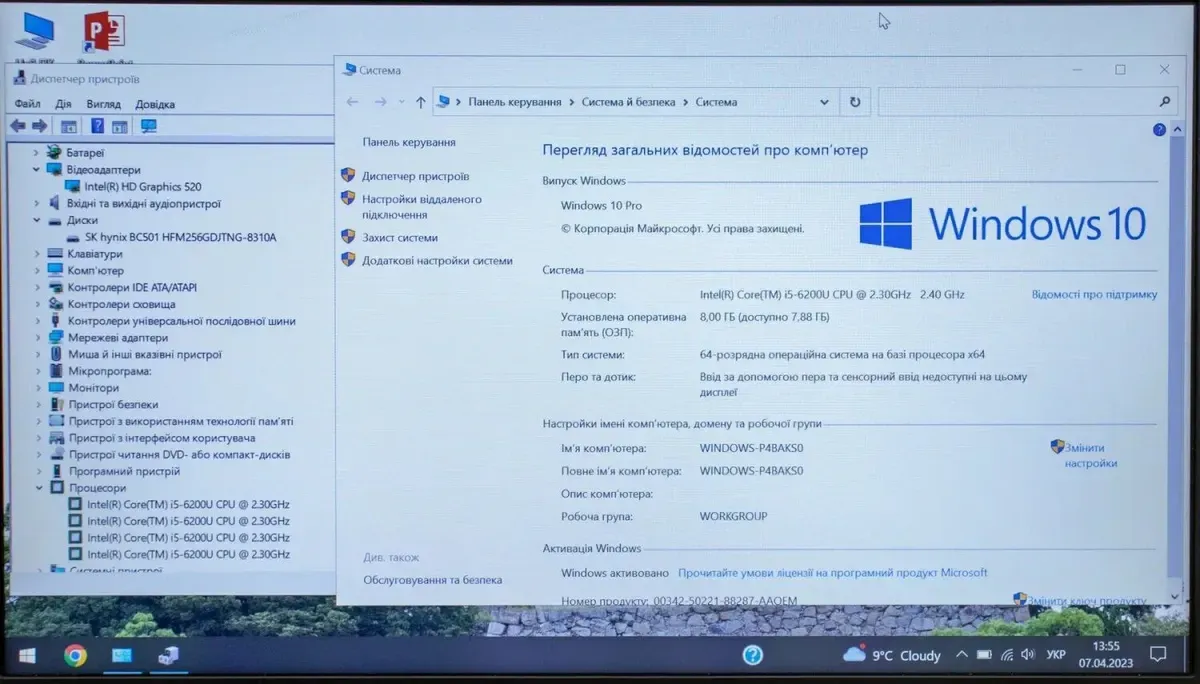This screenshot has width=1200, height=684.
Task: Open Відомості про підтримку link
Action: point(1094,295)
